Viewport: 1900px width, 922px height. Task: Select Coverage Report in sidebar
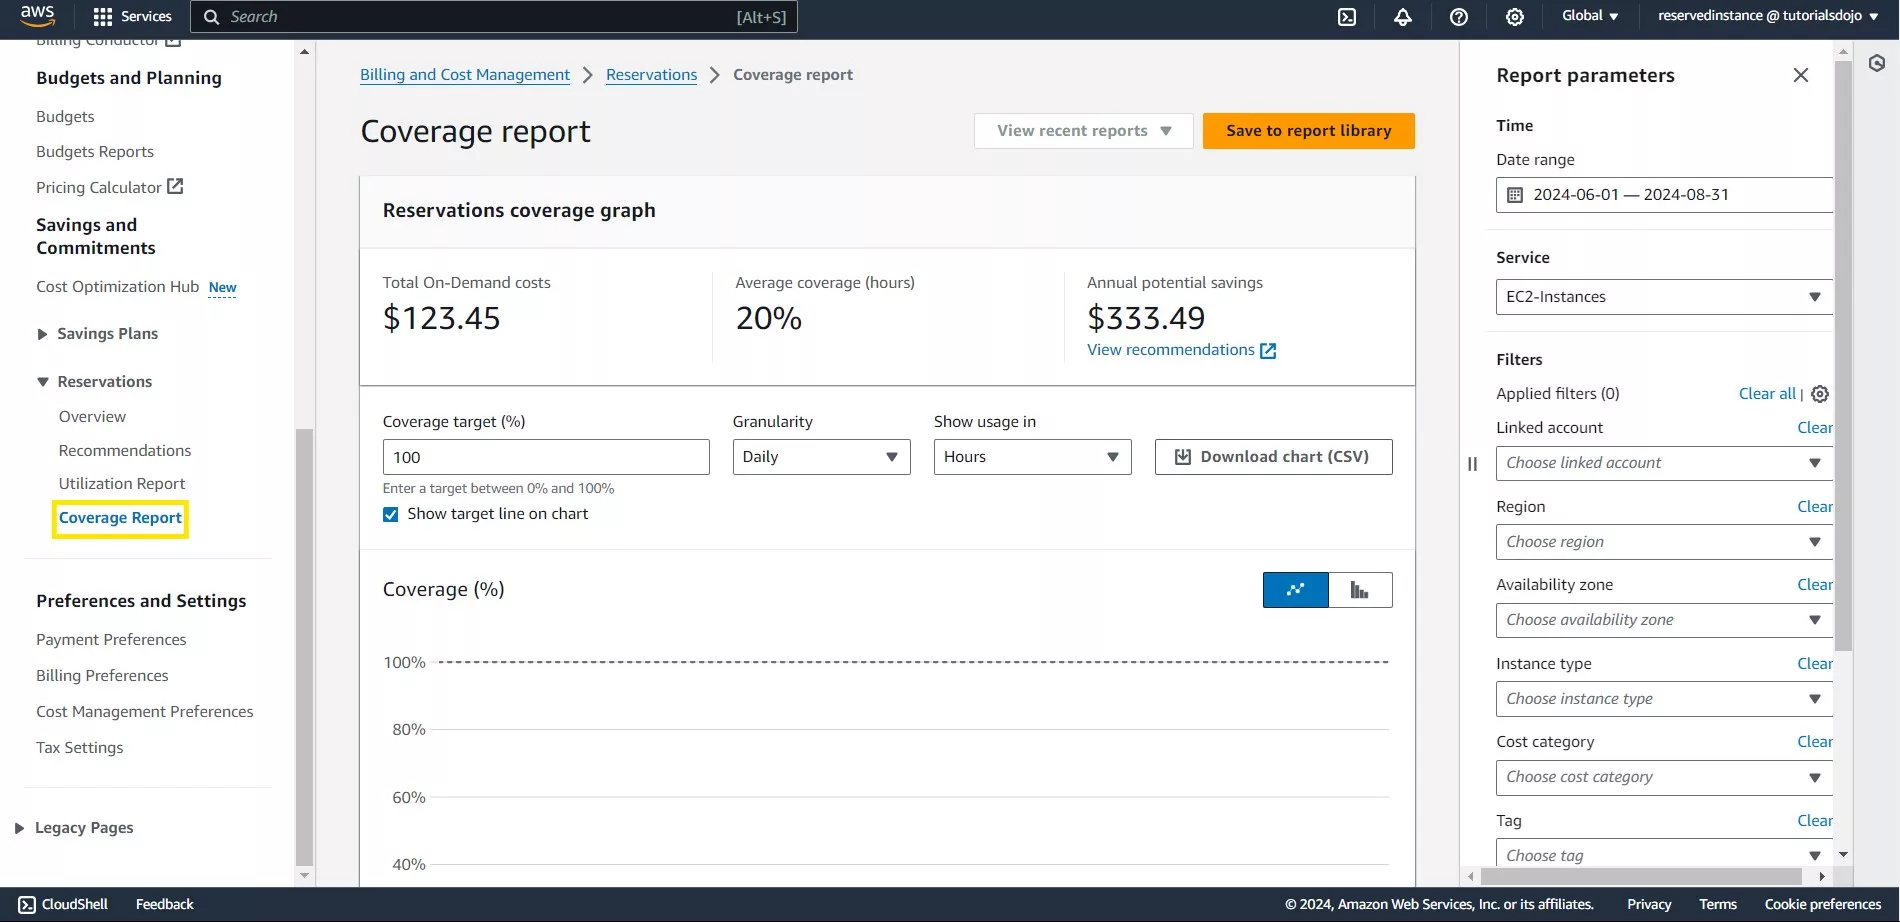click(x=120, y=518)
